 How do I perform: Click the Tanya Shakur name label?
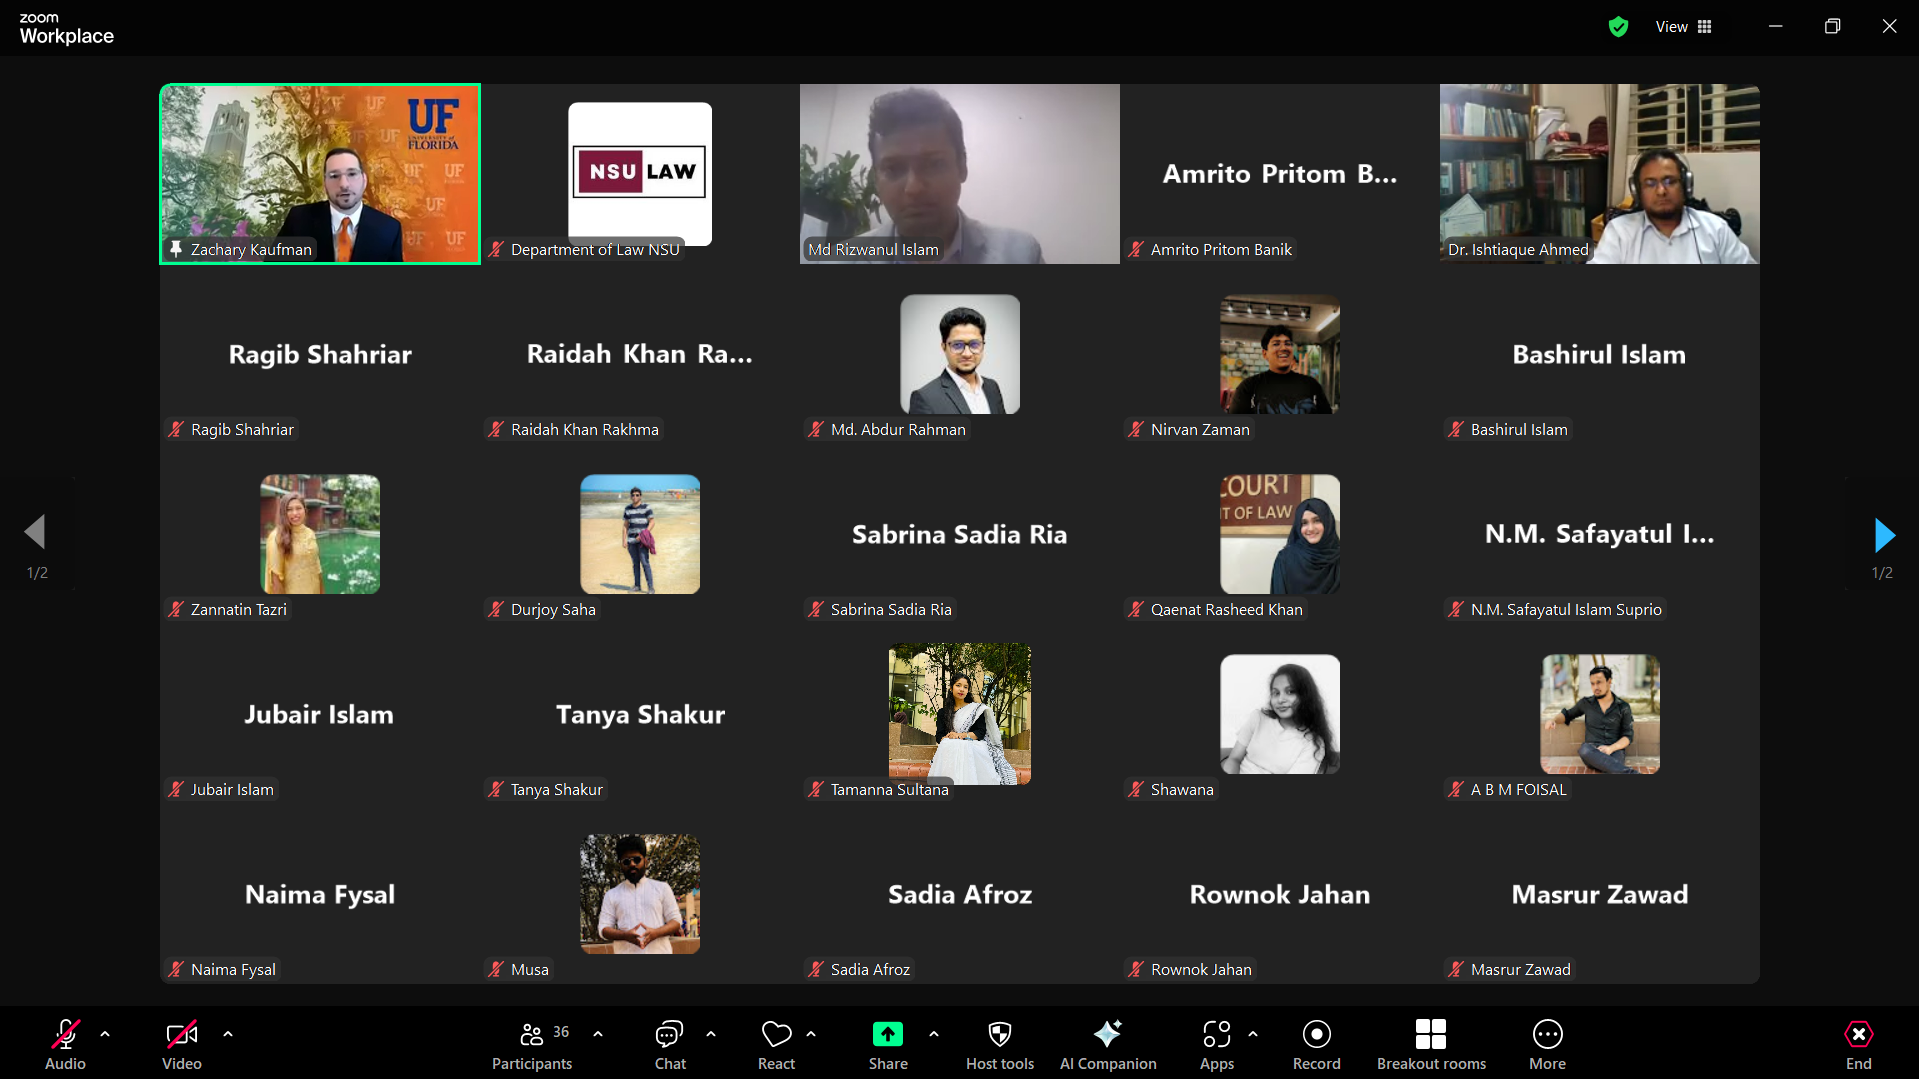tap(556, 789)
